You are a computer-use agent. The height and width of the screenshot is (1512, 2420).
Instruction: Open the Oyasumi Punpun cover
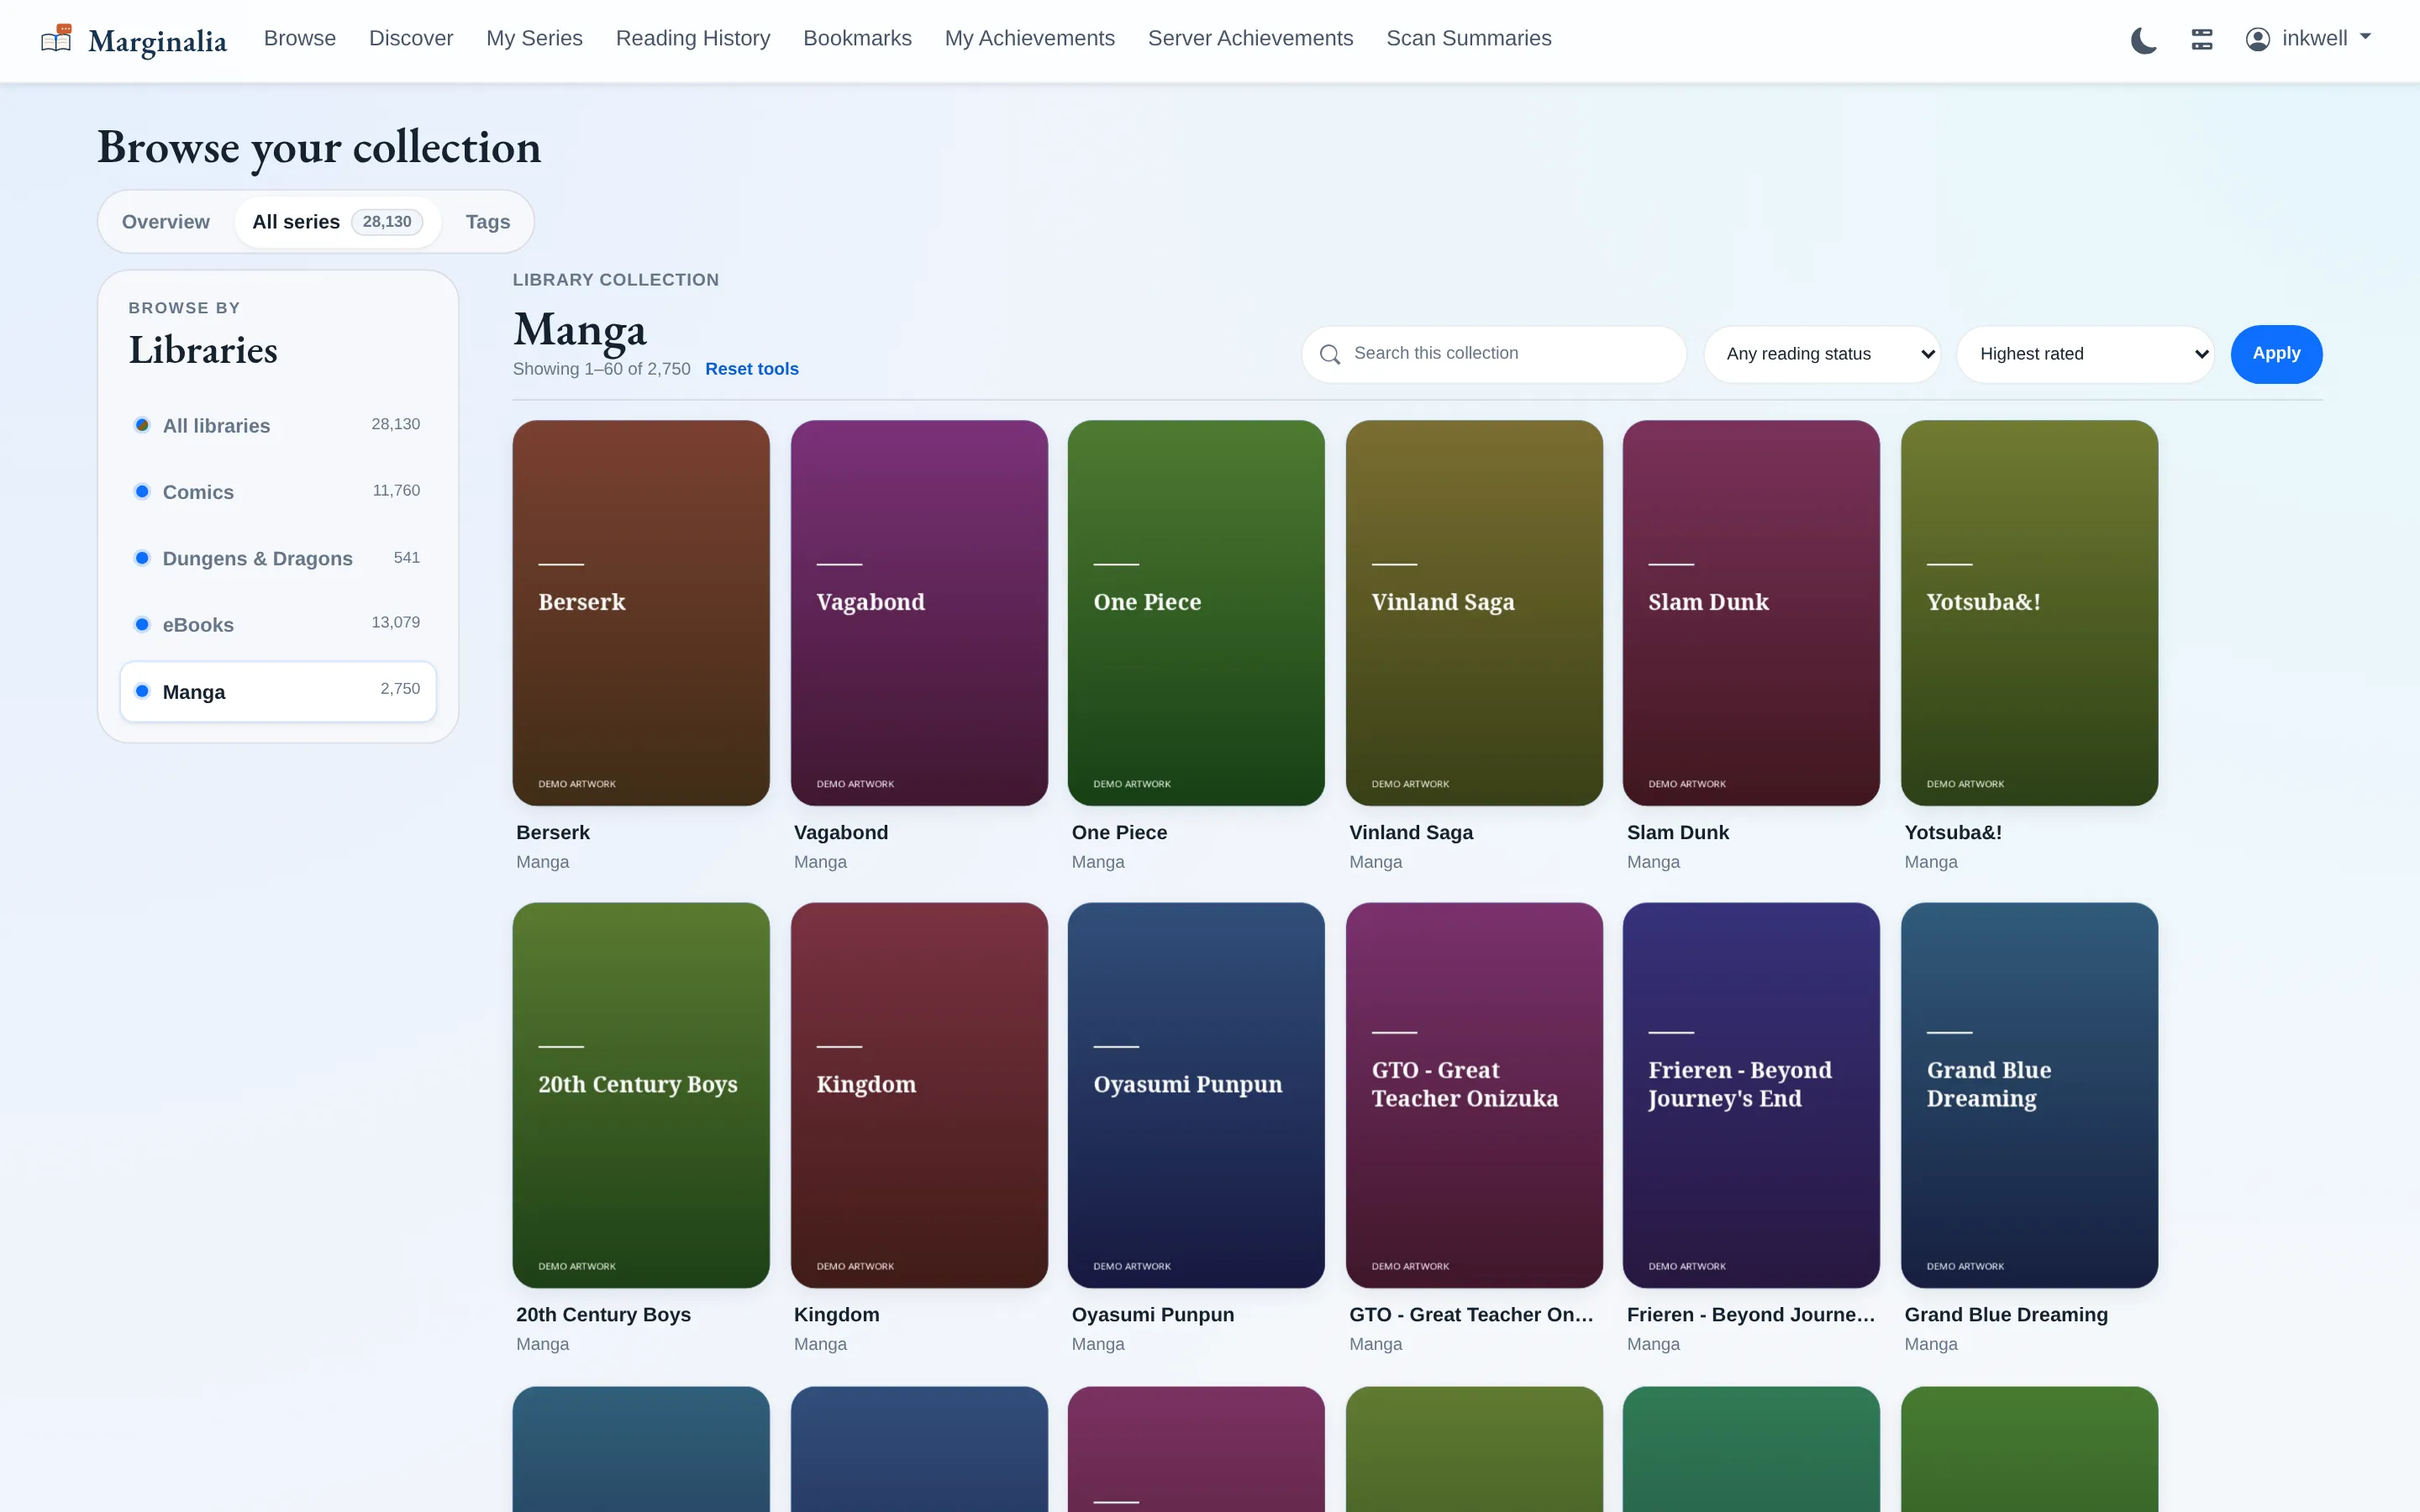tap(1196, 1095)
